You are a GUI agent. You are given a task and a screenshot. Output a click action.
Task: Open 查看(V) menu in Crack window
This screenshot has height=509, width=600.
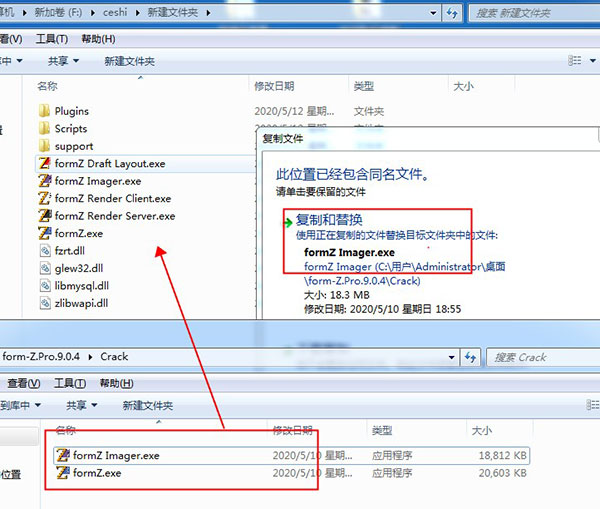coord(24,383)
